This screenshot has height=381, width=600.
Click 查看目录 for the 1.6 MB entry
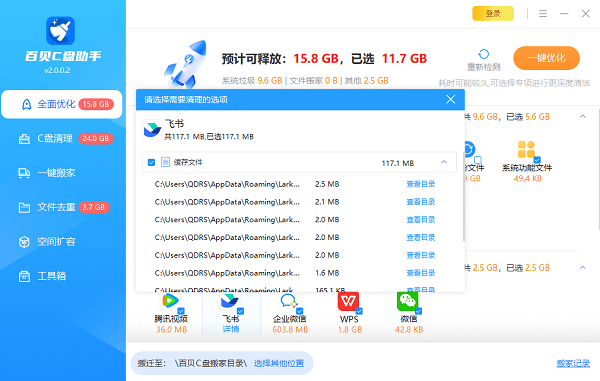tap(421, 273)
